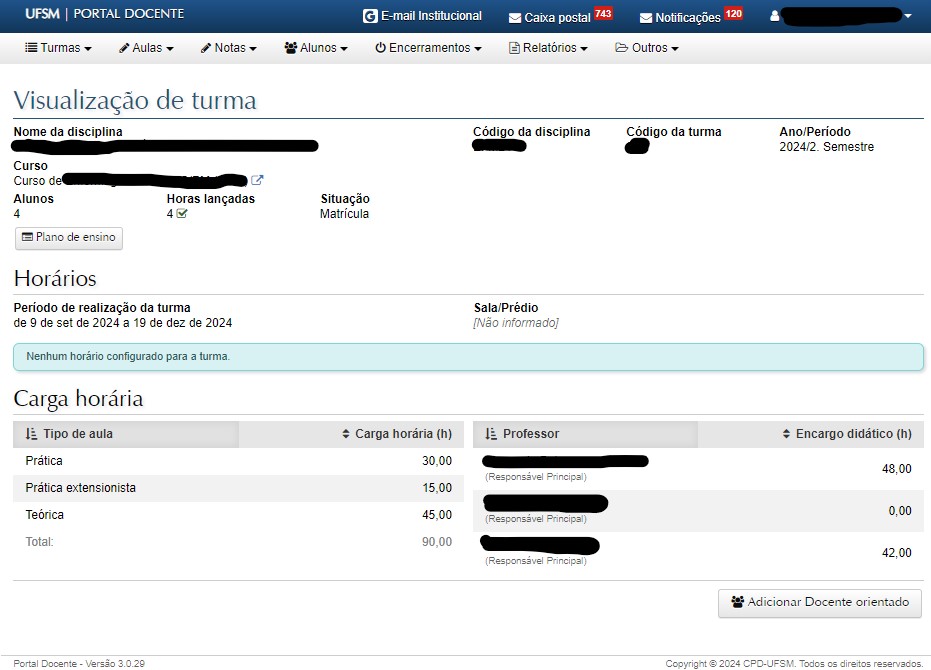
Task: Open the Notas menu
Action: (x=228, y=48)
